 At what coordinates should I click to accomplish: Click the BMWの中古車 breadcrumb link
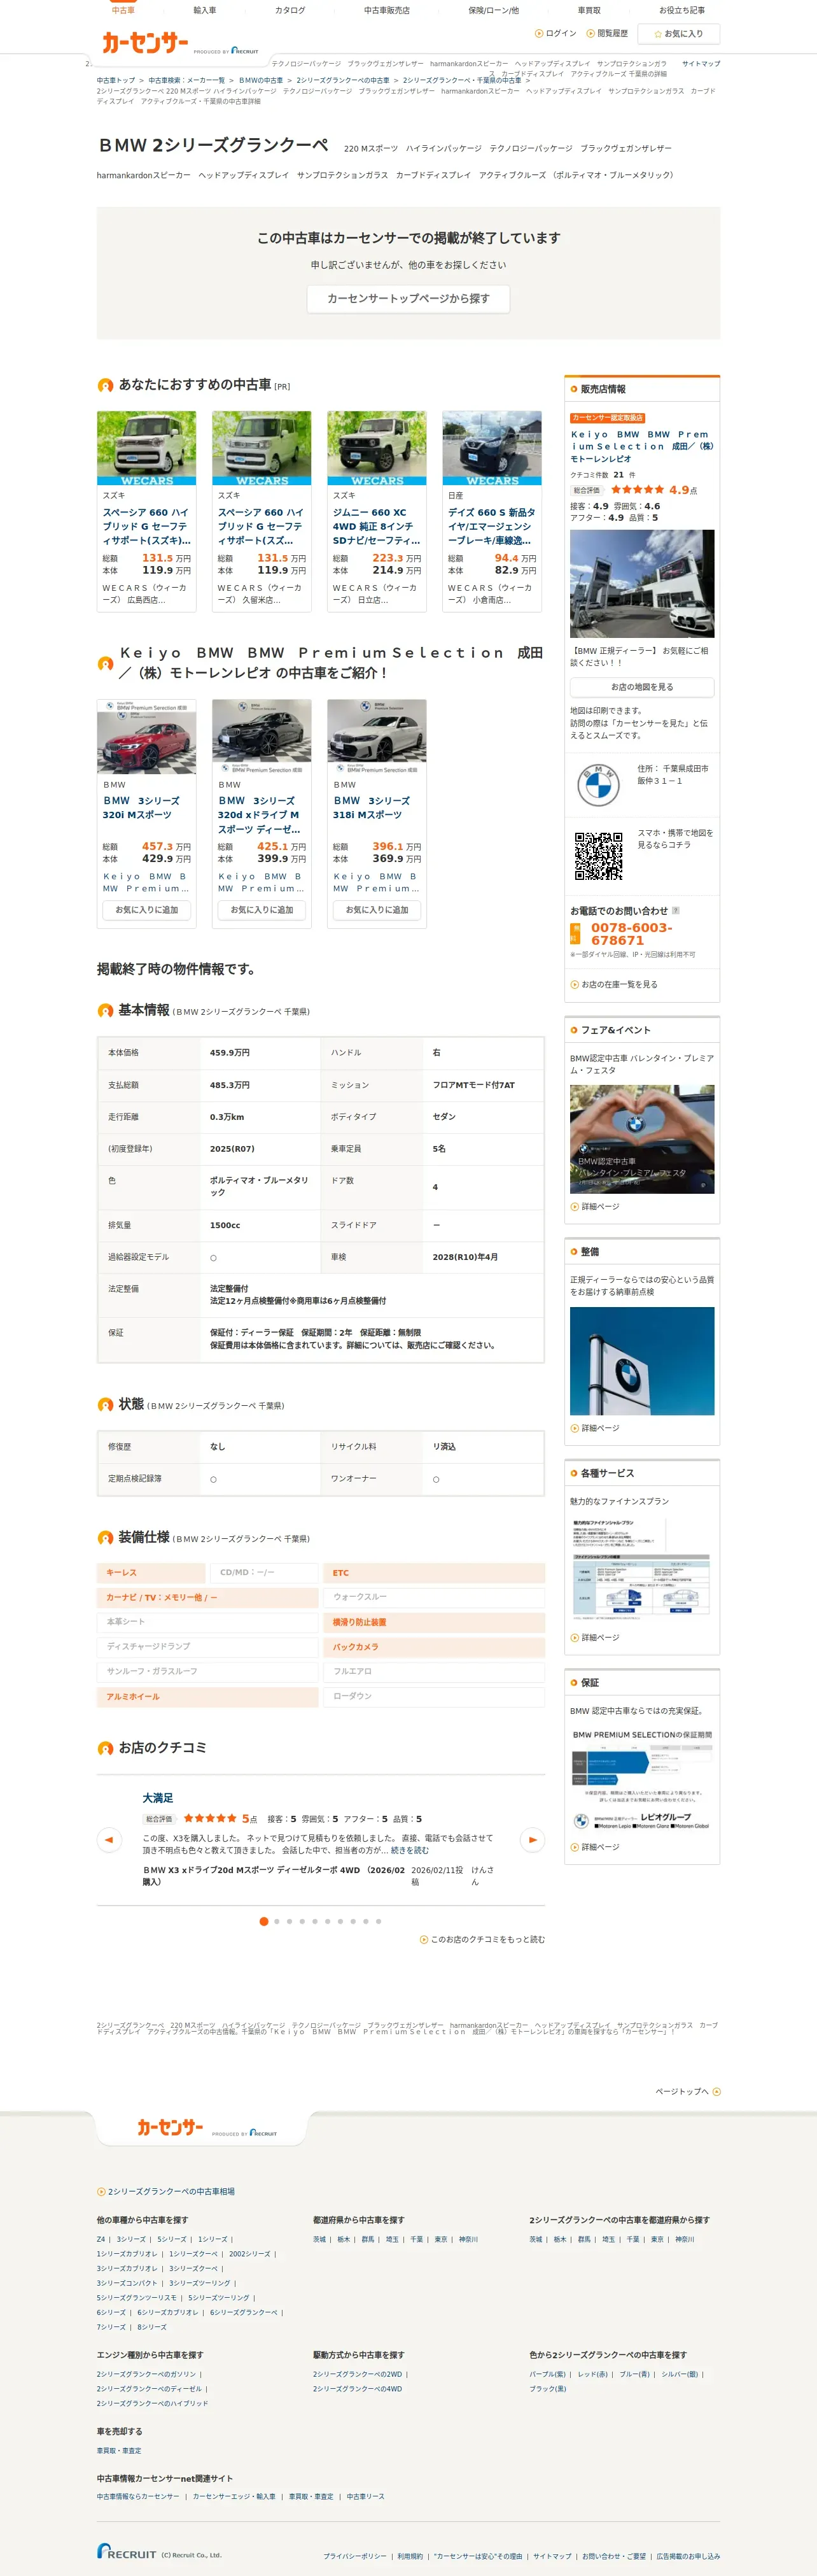pyautogui.click(x=261, y=80)
